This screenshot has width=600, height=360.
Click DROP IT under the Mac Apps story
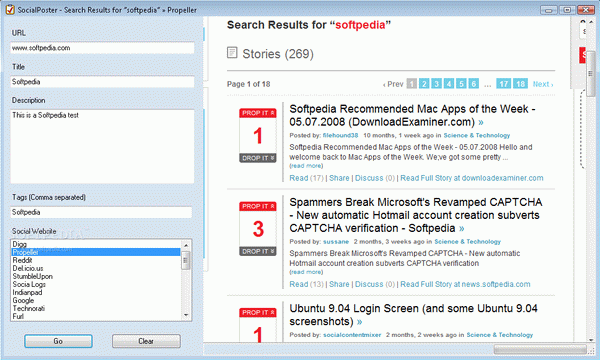point(258,158)
